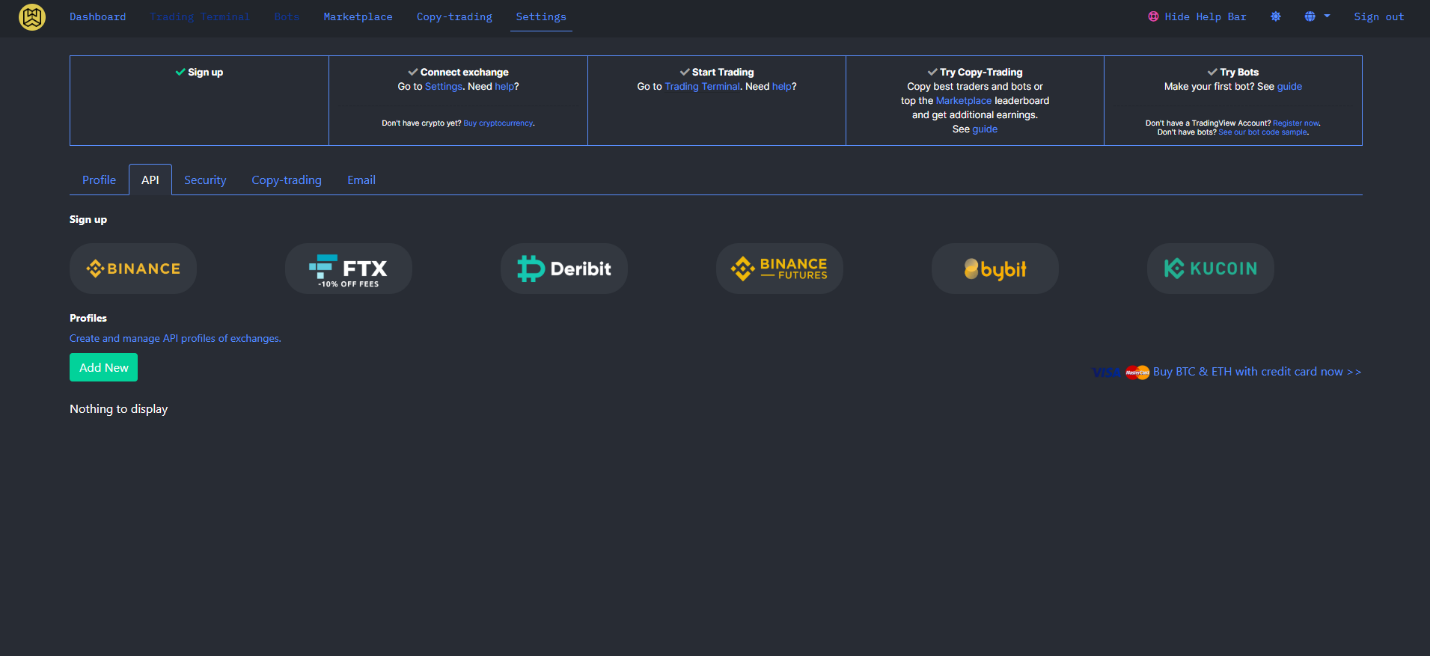Click the Connect exchange step heading
This screenshot has width=1430, height=656.
[464, 72]
